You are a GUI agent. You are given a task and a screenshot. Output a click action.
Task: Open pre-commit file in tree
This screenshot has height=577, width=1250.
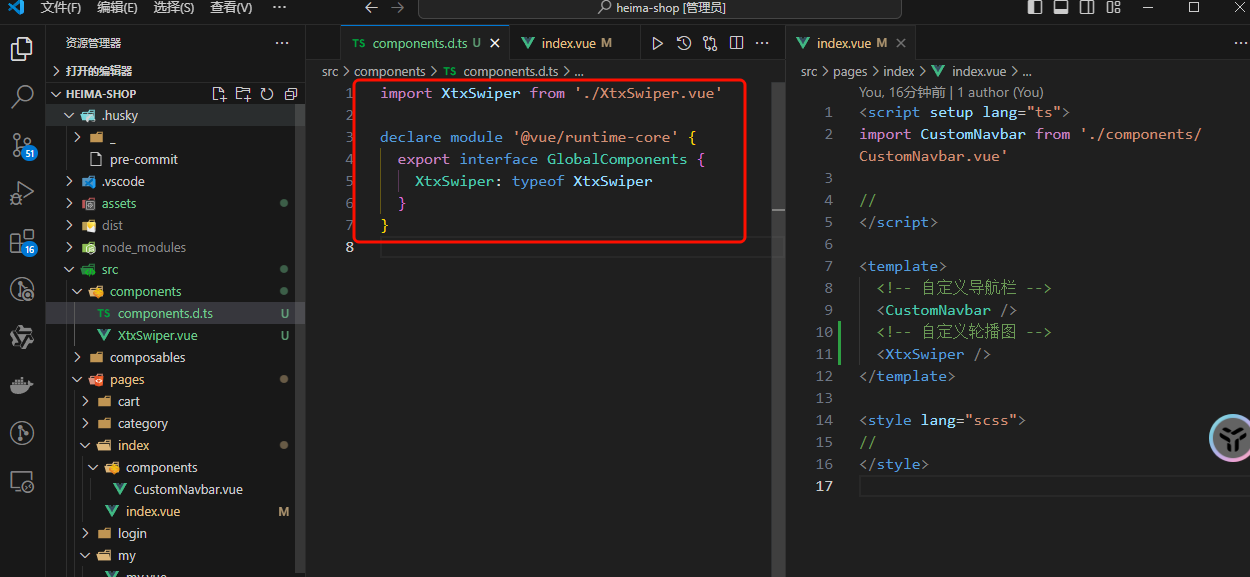pyautogui.click(x=175, y=159)
